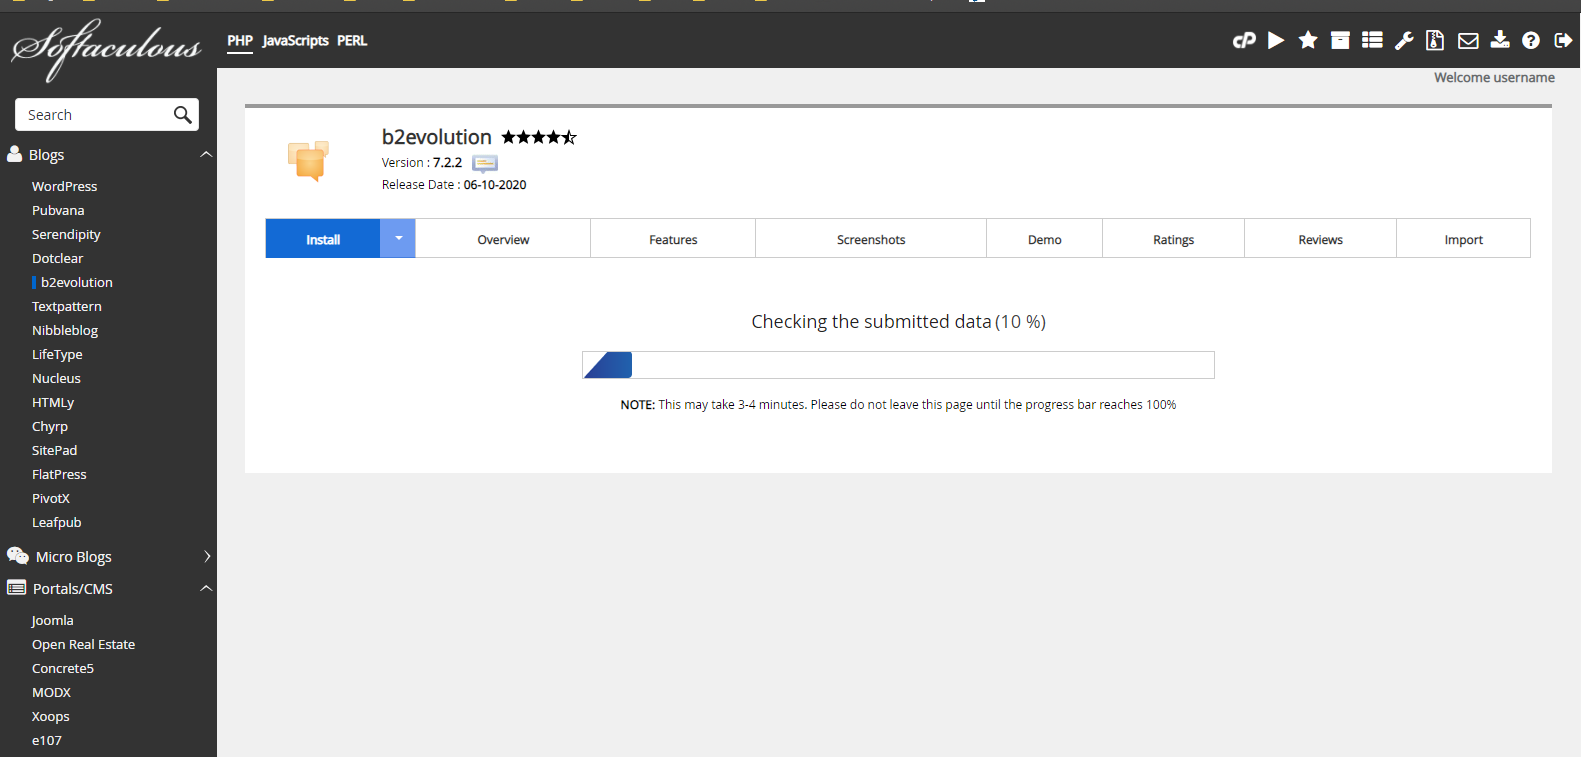Viewport: 1581px width, 757px height.
Task: Select Chyrp in the sidebar
Action: (x=50, y=426)
